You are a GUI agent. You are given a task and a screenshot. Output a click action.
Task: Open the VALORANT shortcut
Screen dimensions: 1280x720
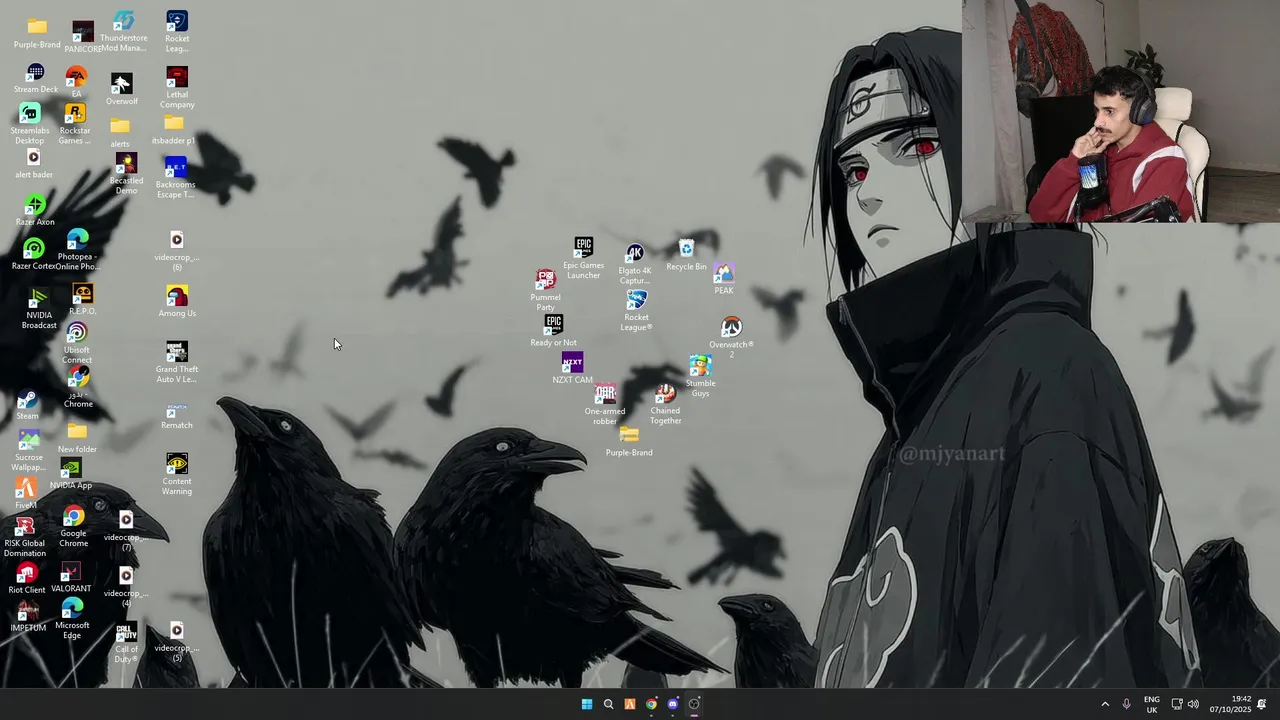70,577
